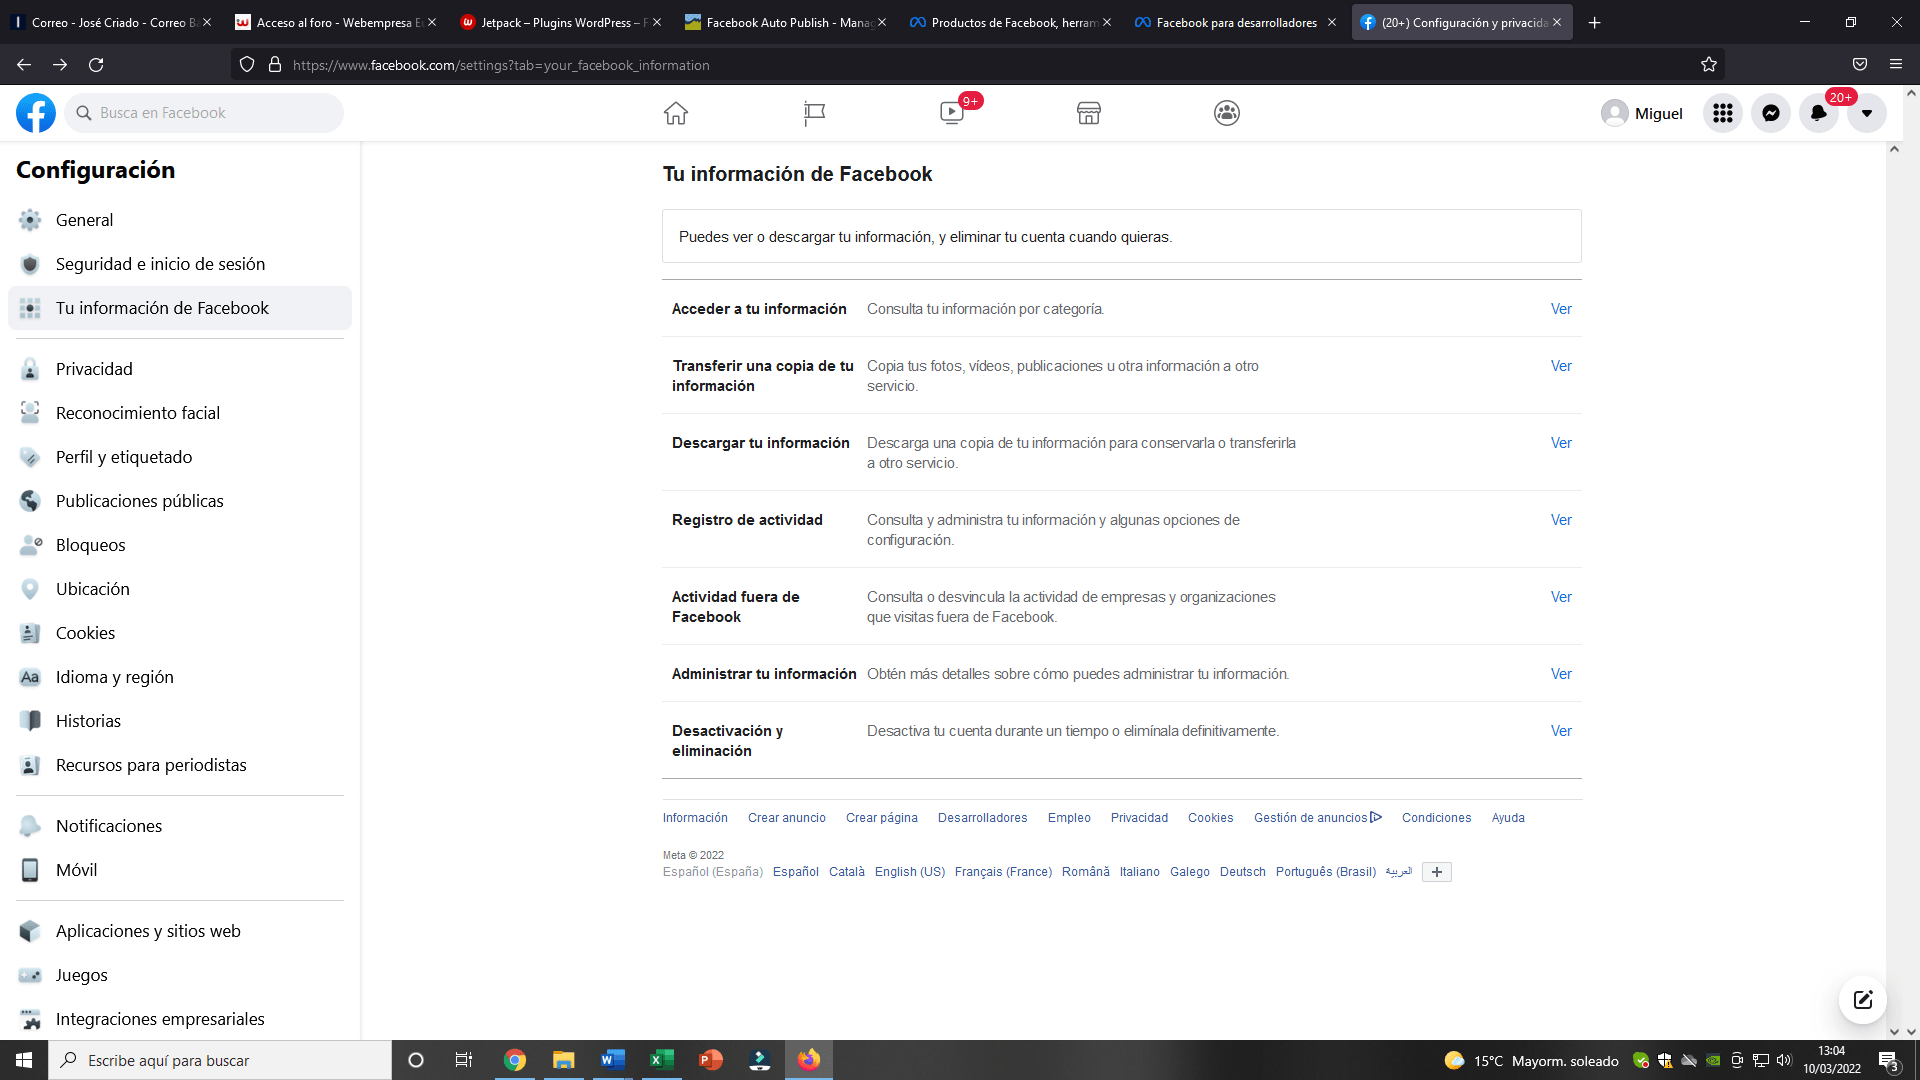Open Aplicaciones y sitios web
The width and height of the screenshot is (1920, 1080).
click(x=180, y=931)
